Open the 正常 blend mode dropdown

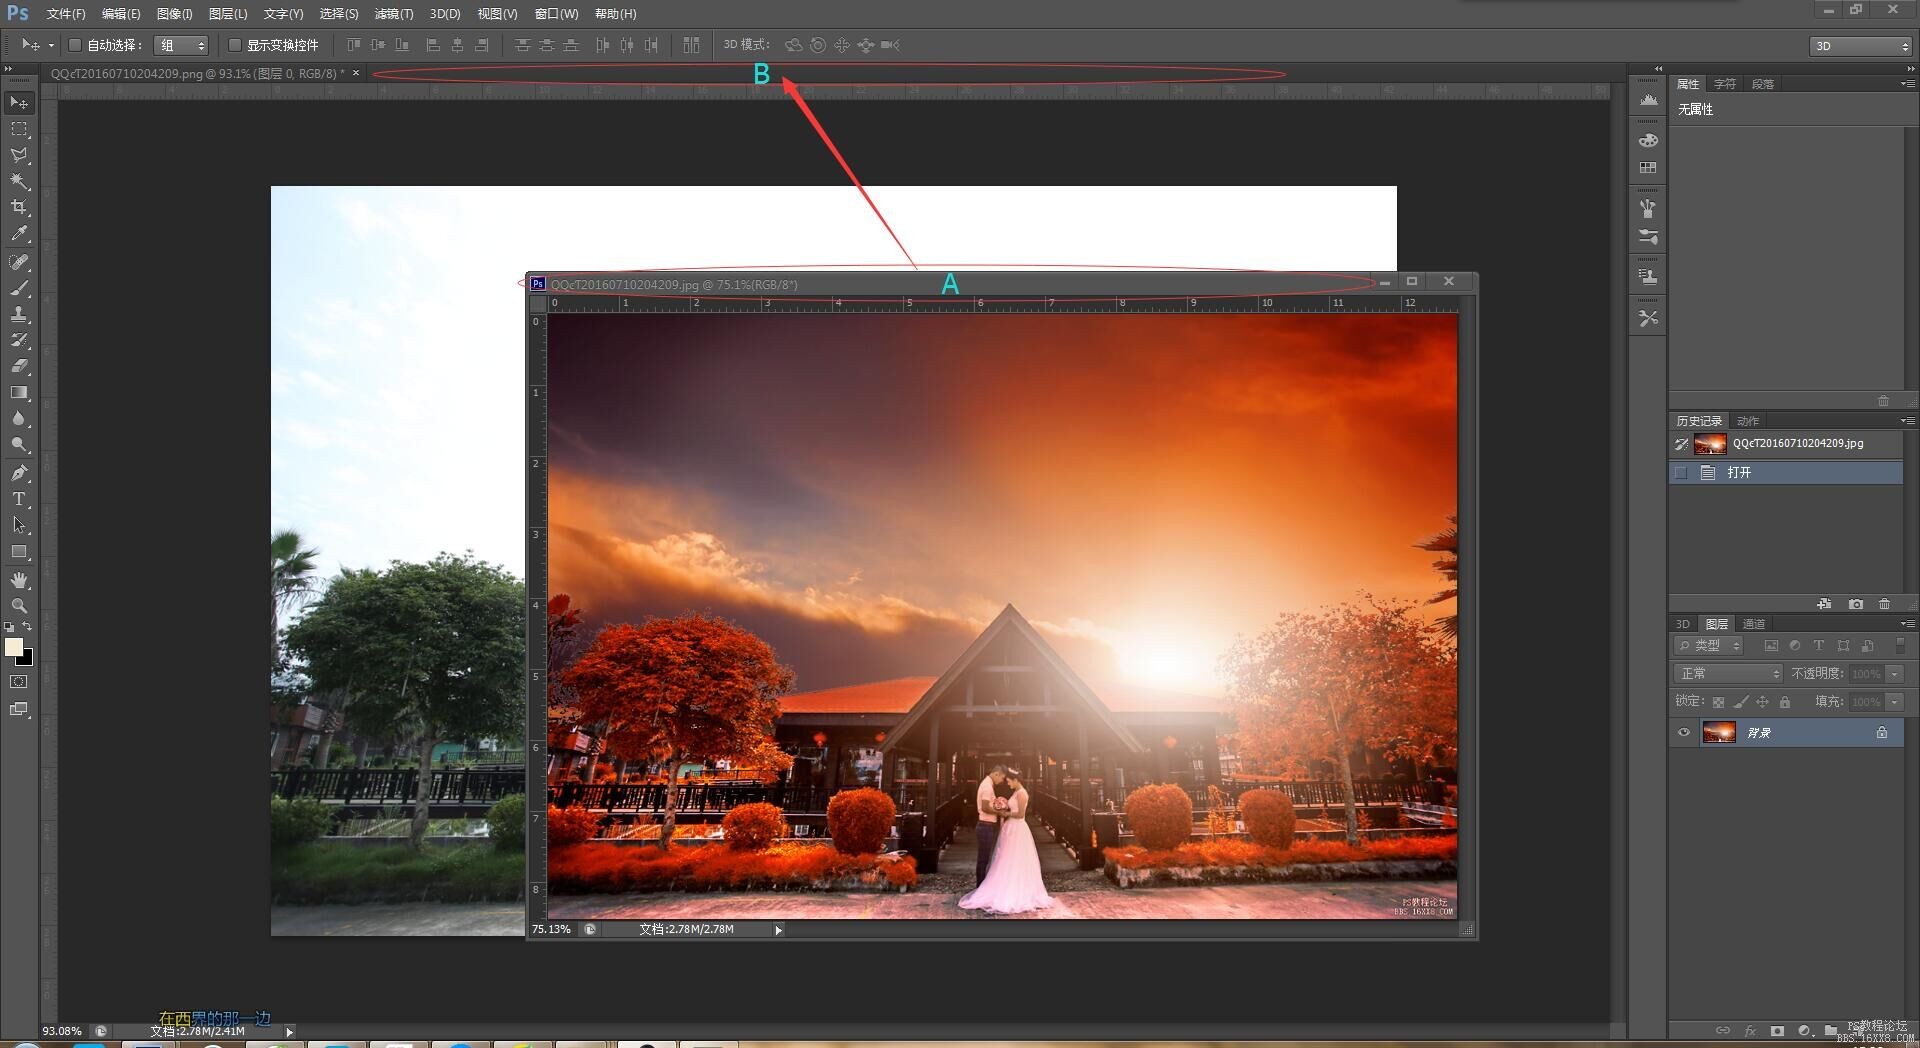[x=1728, y=674]
